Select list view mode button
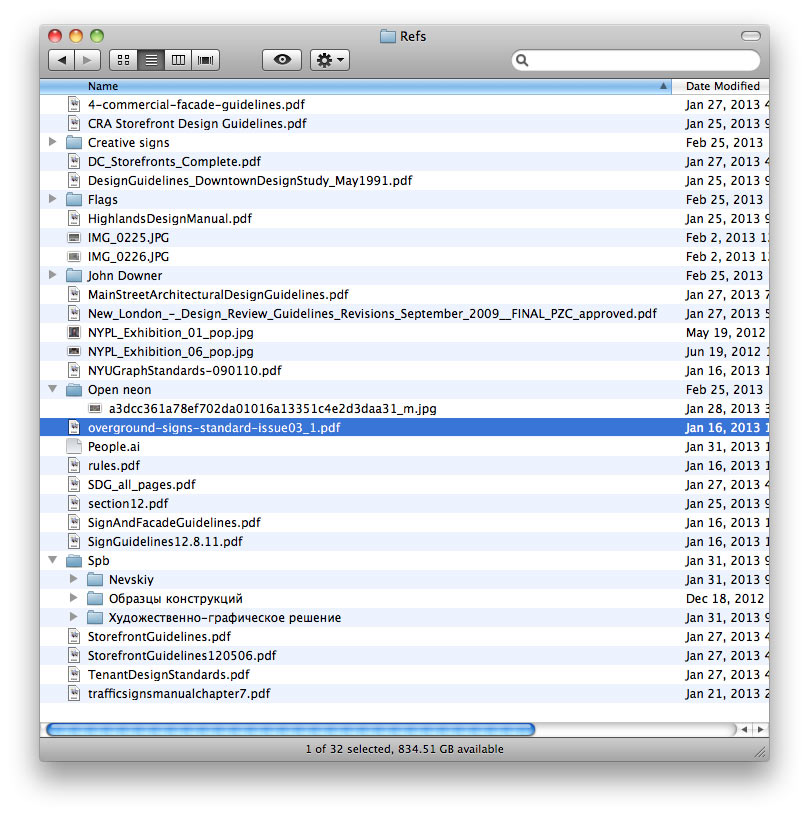 tap(151, 61)
